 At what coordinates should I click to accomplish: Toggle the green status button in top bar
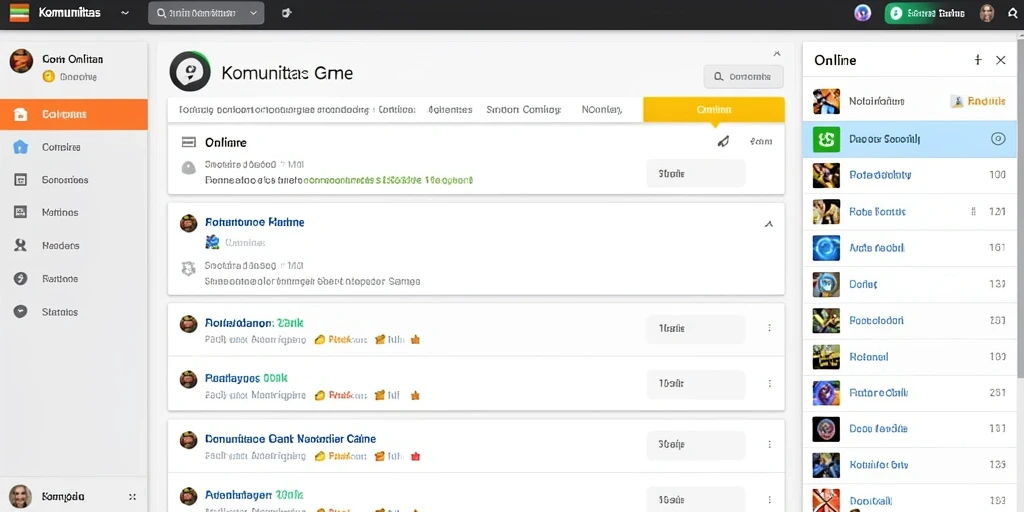[x=927, y=13]
